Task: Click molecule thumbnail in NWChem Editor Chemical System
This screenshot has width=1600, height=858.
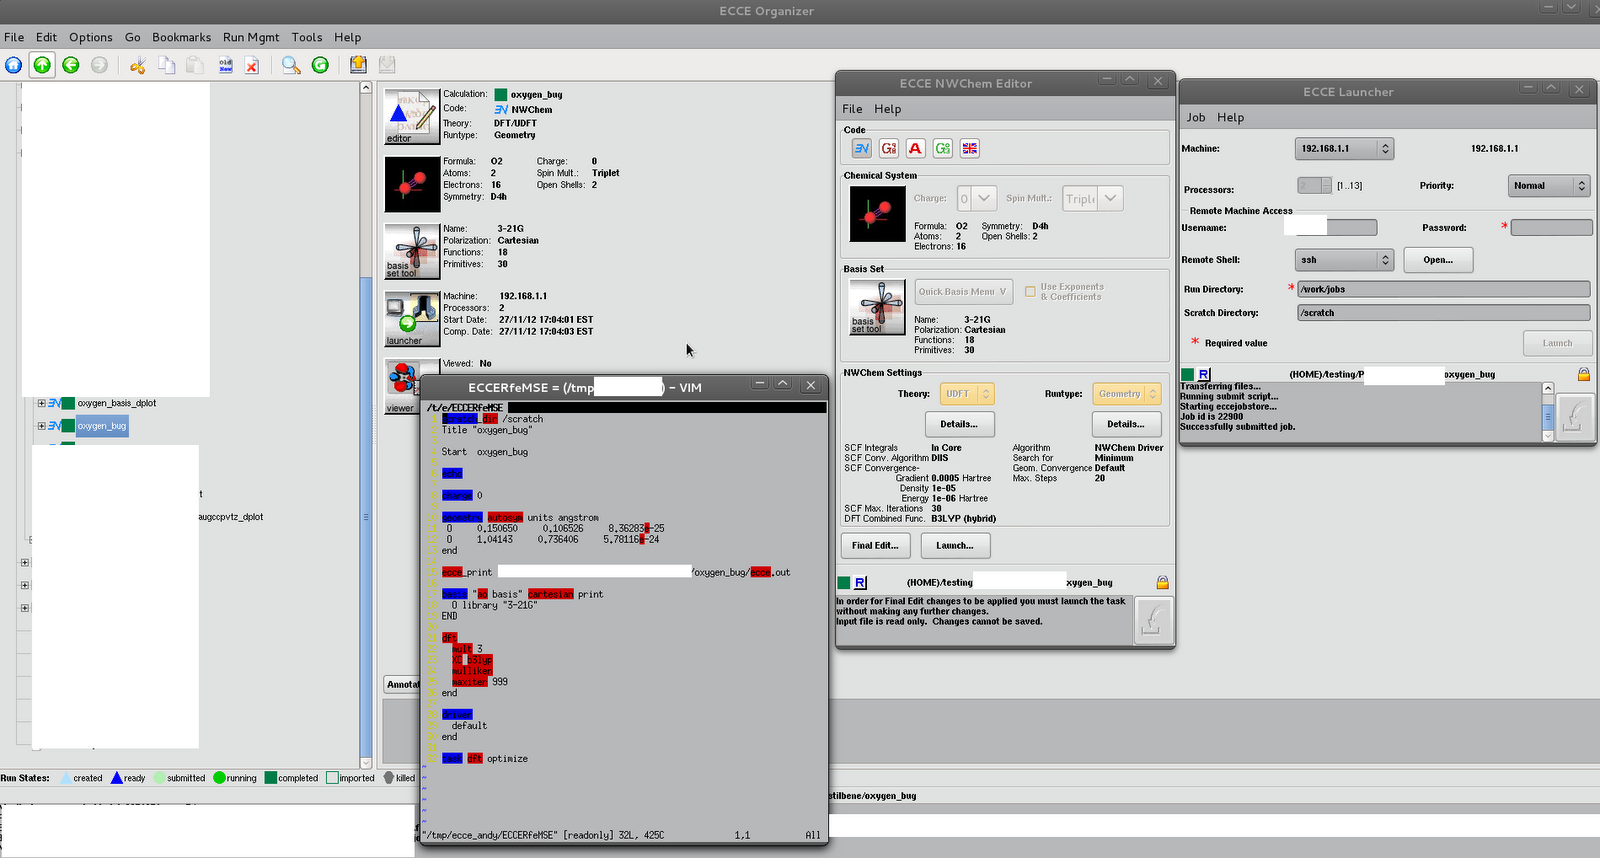Action: 877,214
